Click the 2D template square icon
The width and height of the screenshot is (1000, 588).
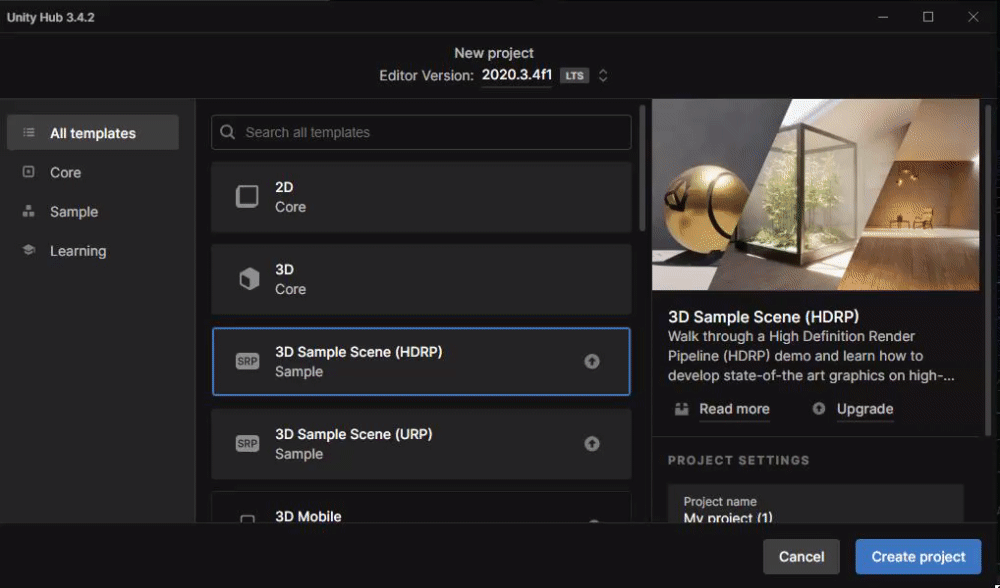[x=247, y=196]
